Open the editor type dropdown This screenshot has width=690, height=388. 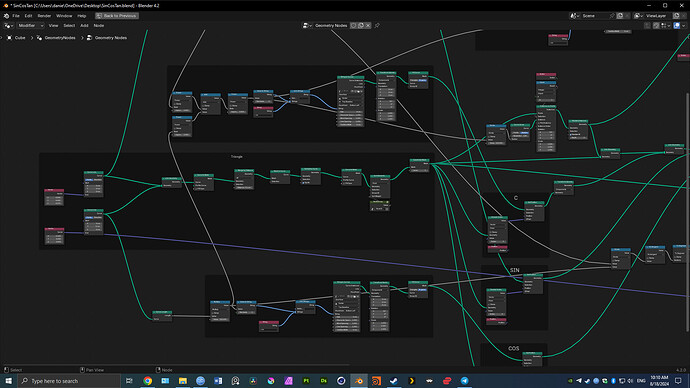pyautogui.click(x=8, y=26)
